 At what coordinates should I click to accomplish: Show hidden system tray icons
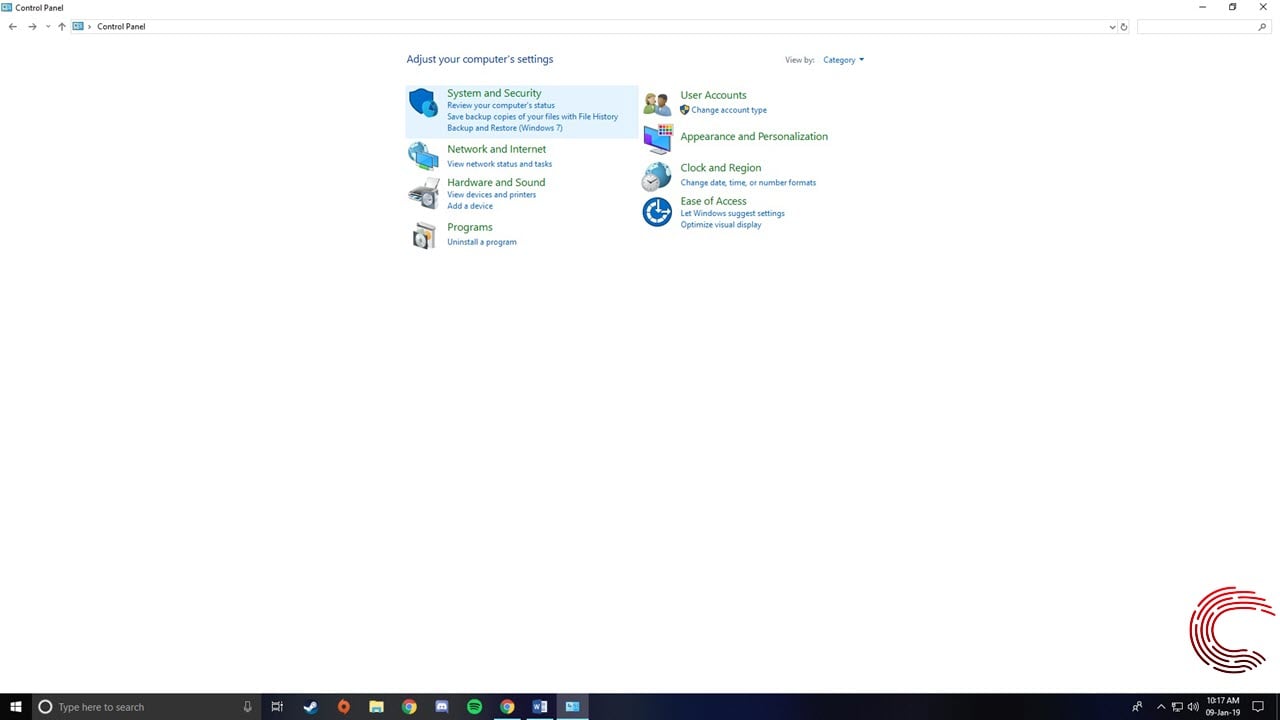coord(1161,707)
